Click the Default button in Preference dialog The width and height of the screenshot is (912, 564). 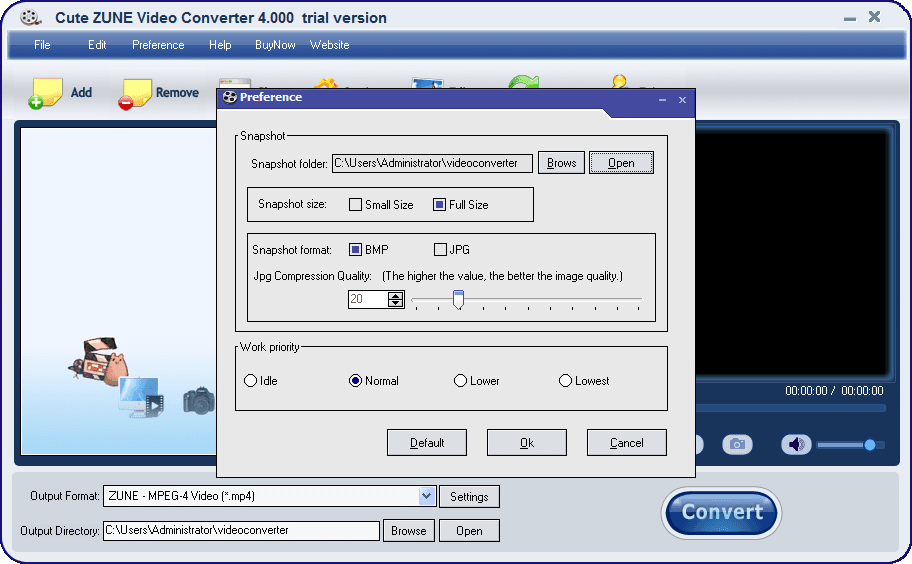pos(427,443)
